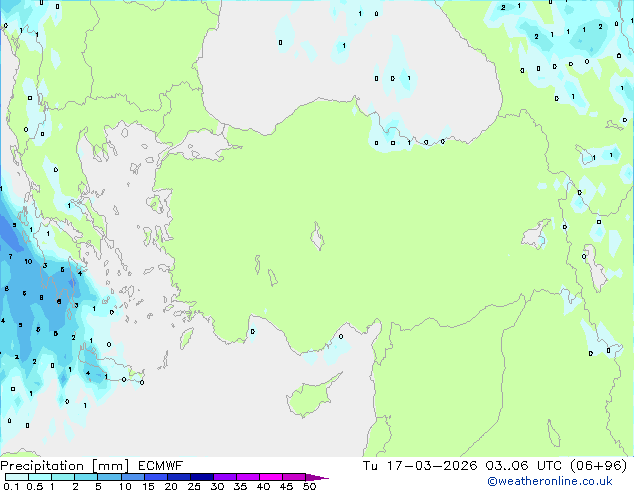
Task: Click the purple swatch between 30 and 35
Action: coord(225,477)
